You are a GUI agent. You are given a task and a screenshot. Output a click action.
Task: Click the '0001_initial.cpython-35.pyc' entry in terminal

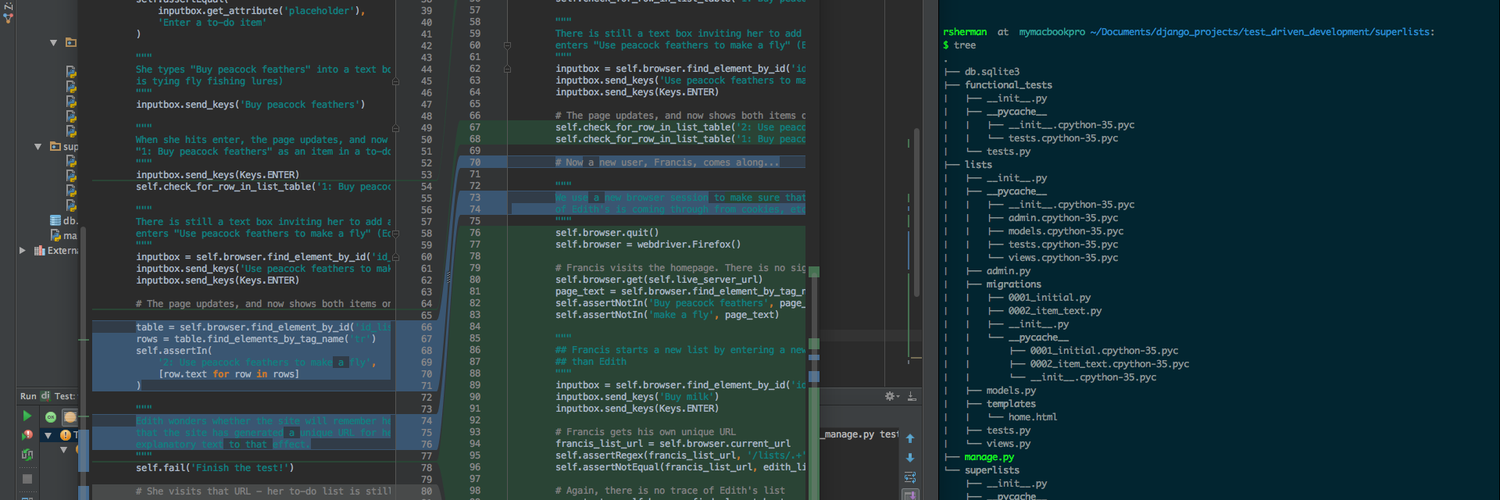click(1105, 351)
